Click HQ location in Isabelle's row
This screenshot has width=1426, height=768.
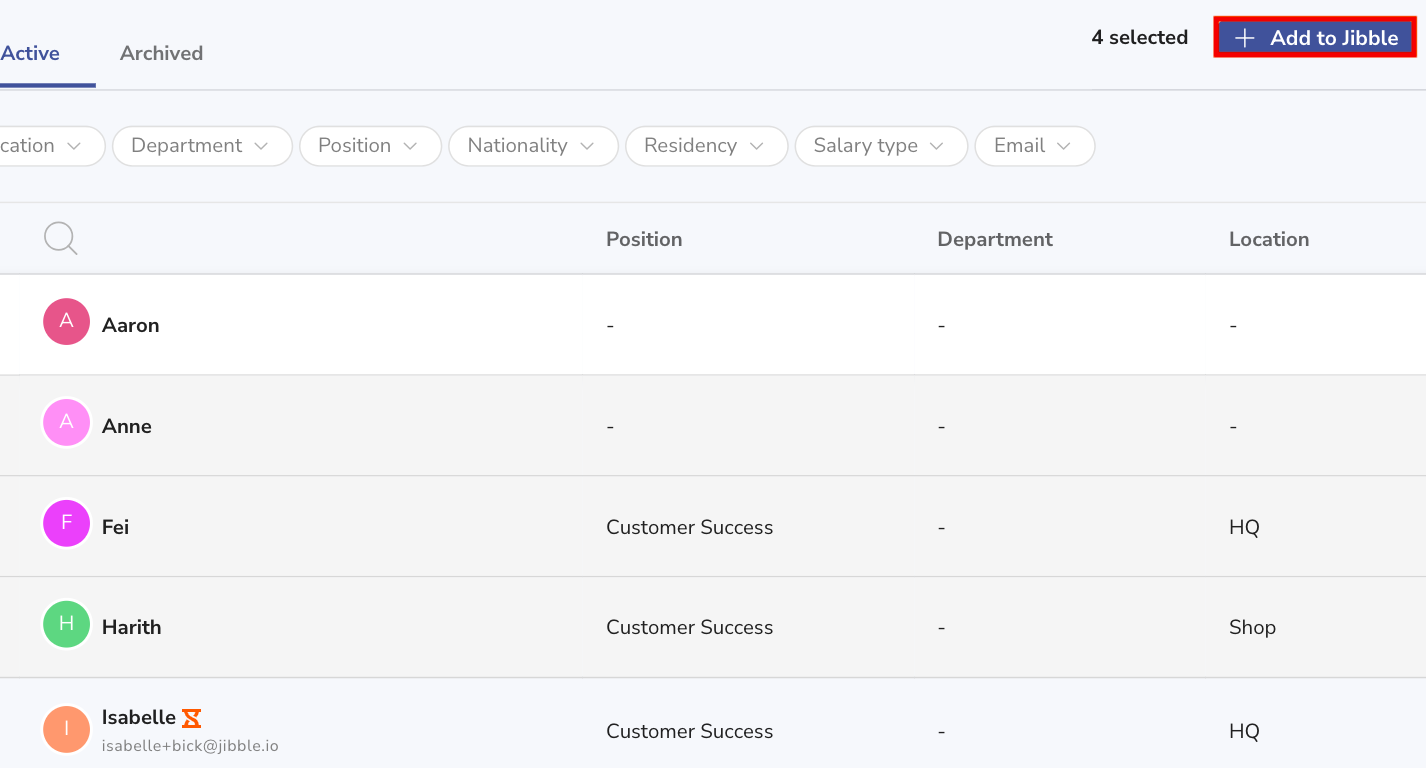tap(1244, 731)
